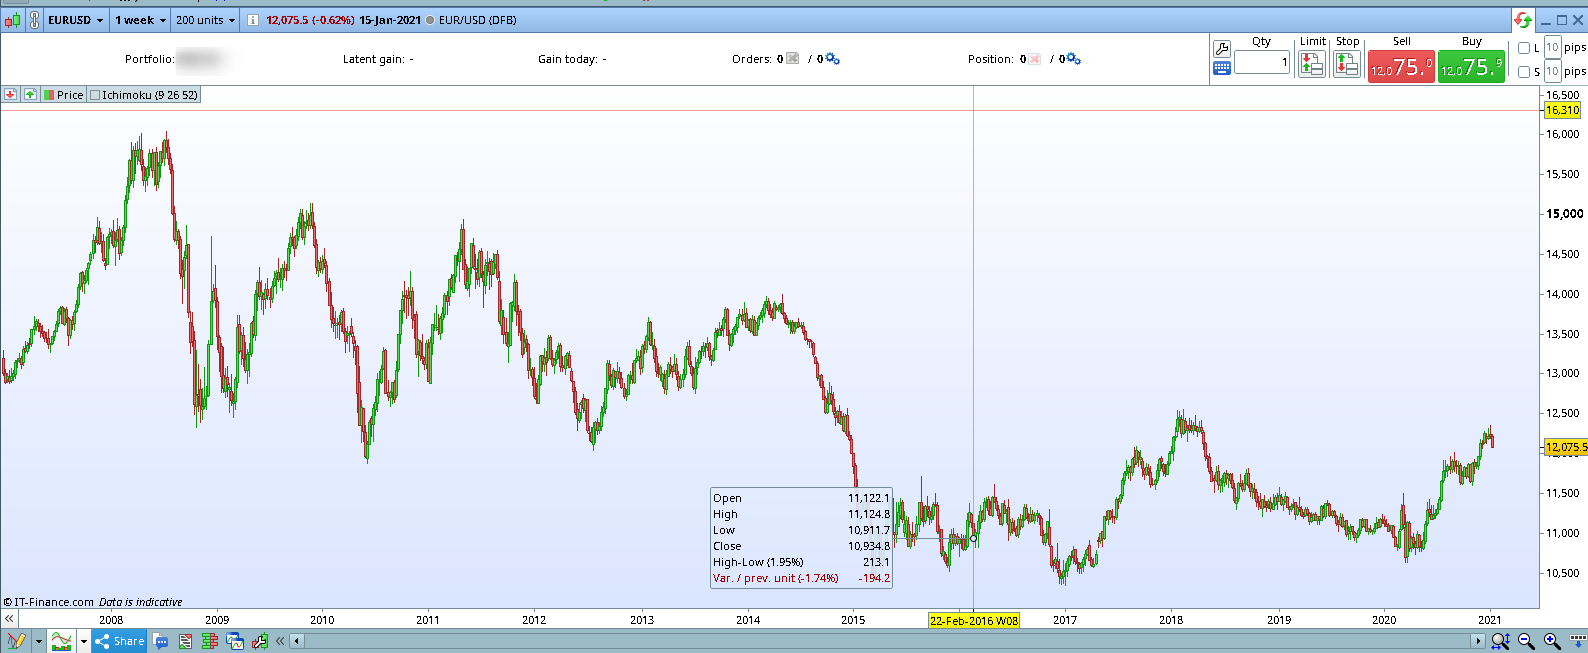Click the scrollbar right arrow
The width and height of the screenshot is (1588, 653).
tap(1478, 641)
